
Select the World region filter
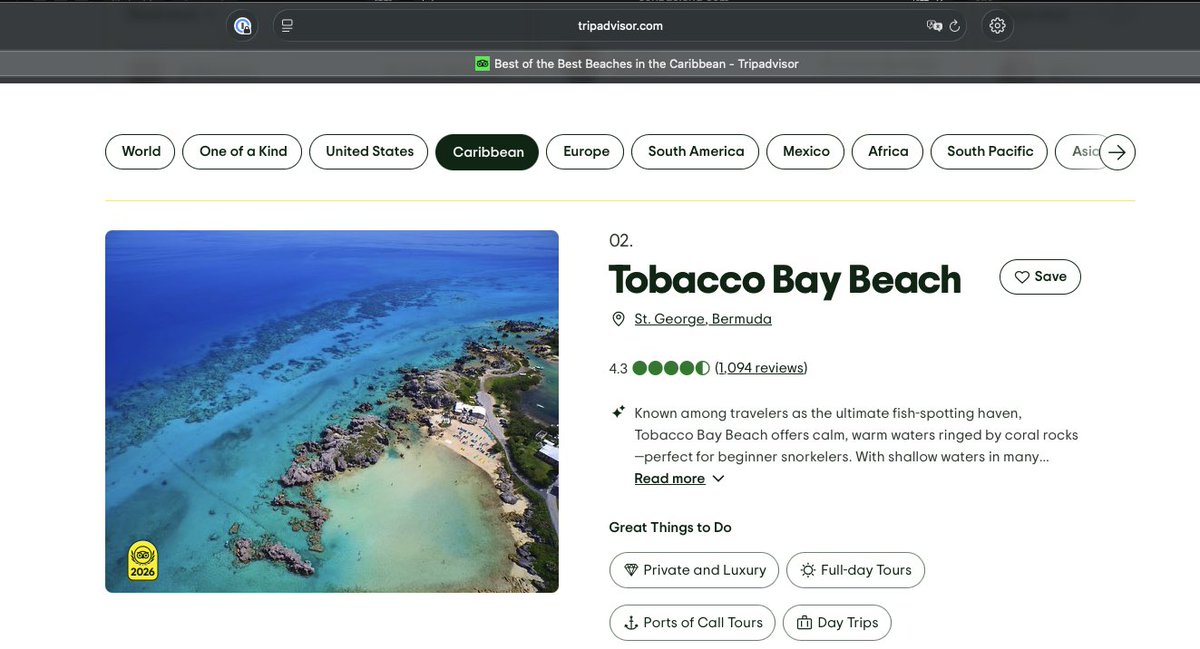[x=141, y=152]
